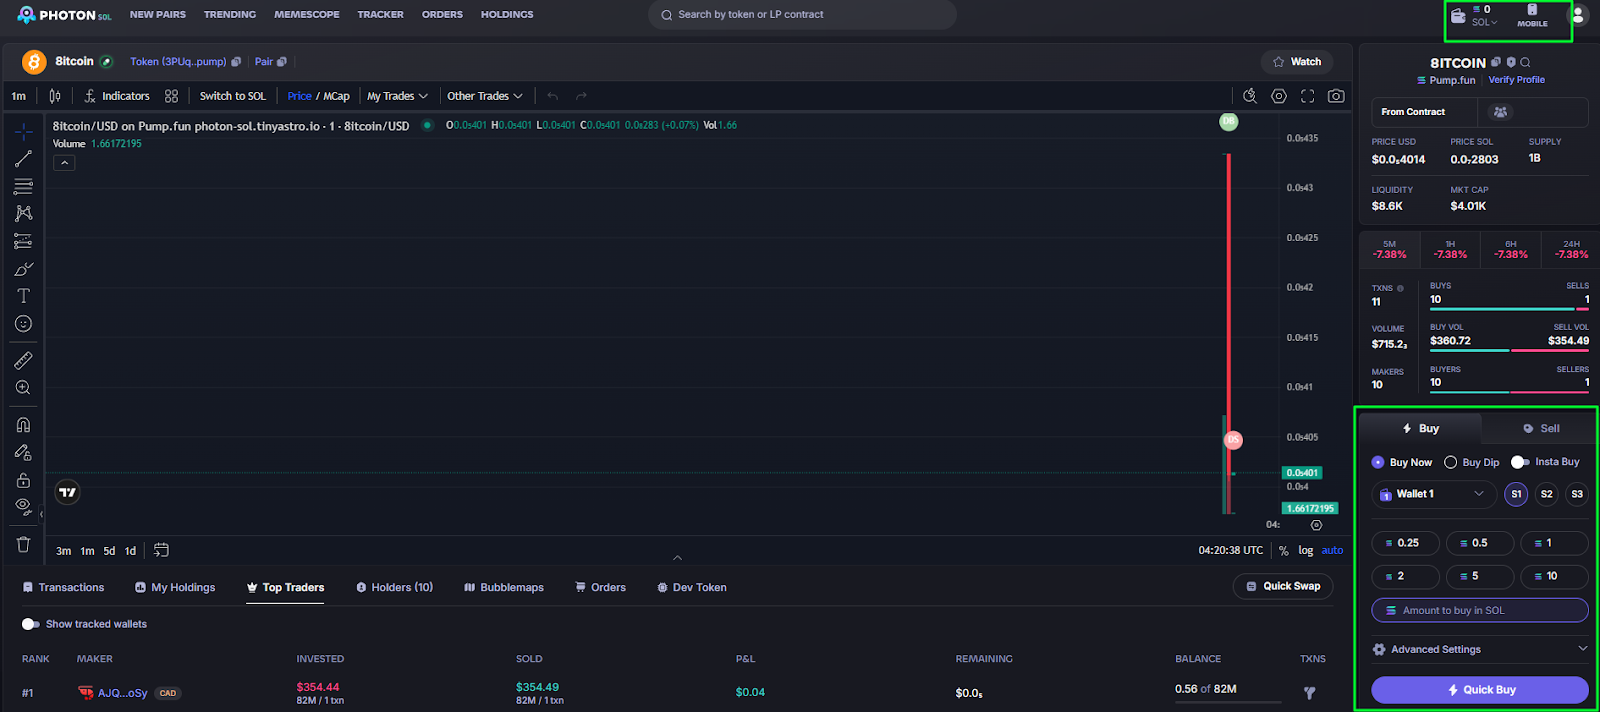Open the Sell tab
The width and height of the screenshot is (1600, 712).
coord(1540,428)
